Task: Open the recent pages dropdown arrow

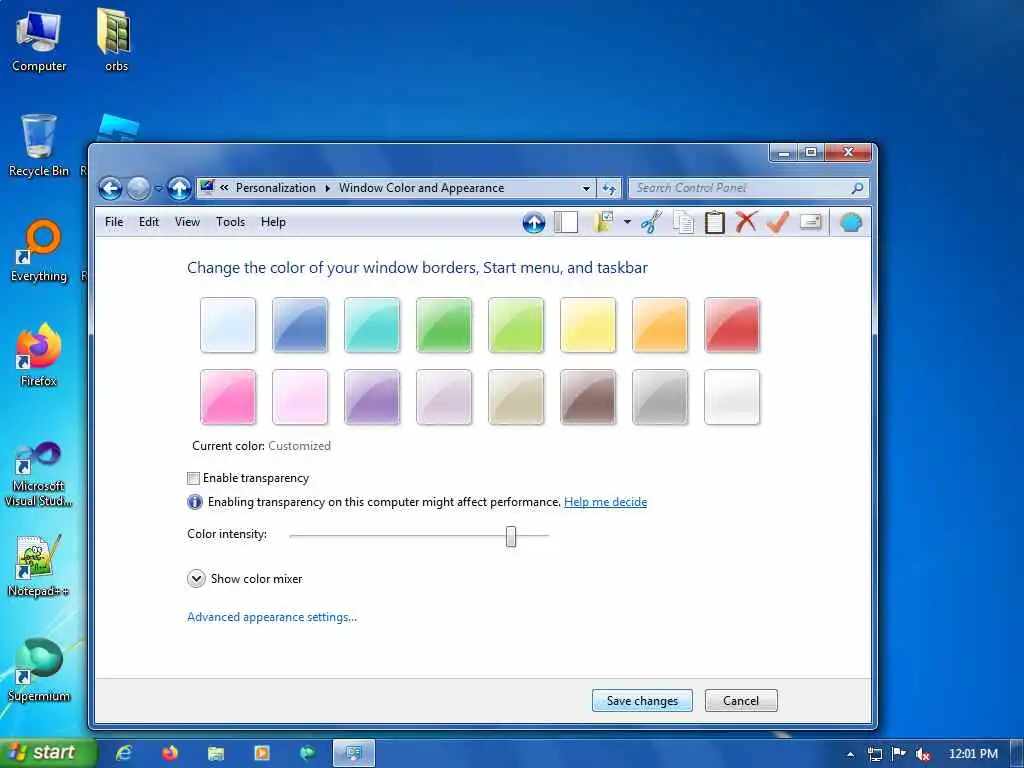Action: pyautogui.click(x=158, y=189)
